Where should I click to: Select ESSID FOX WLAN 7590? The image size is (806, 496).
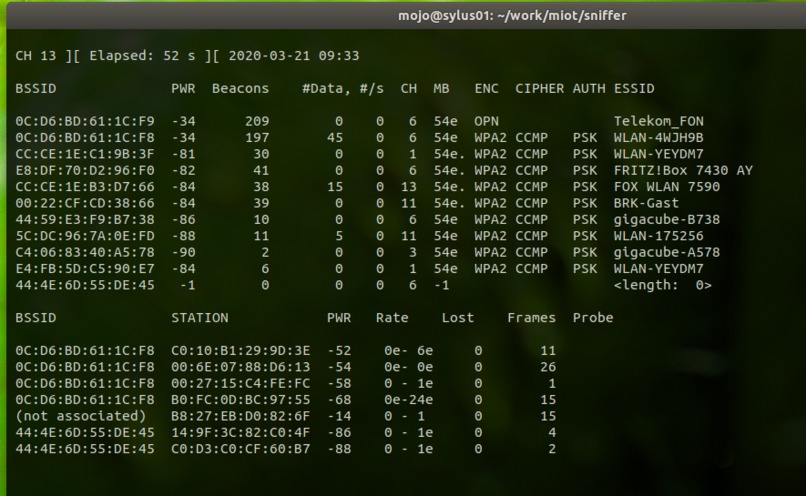pos(667,187)
